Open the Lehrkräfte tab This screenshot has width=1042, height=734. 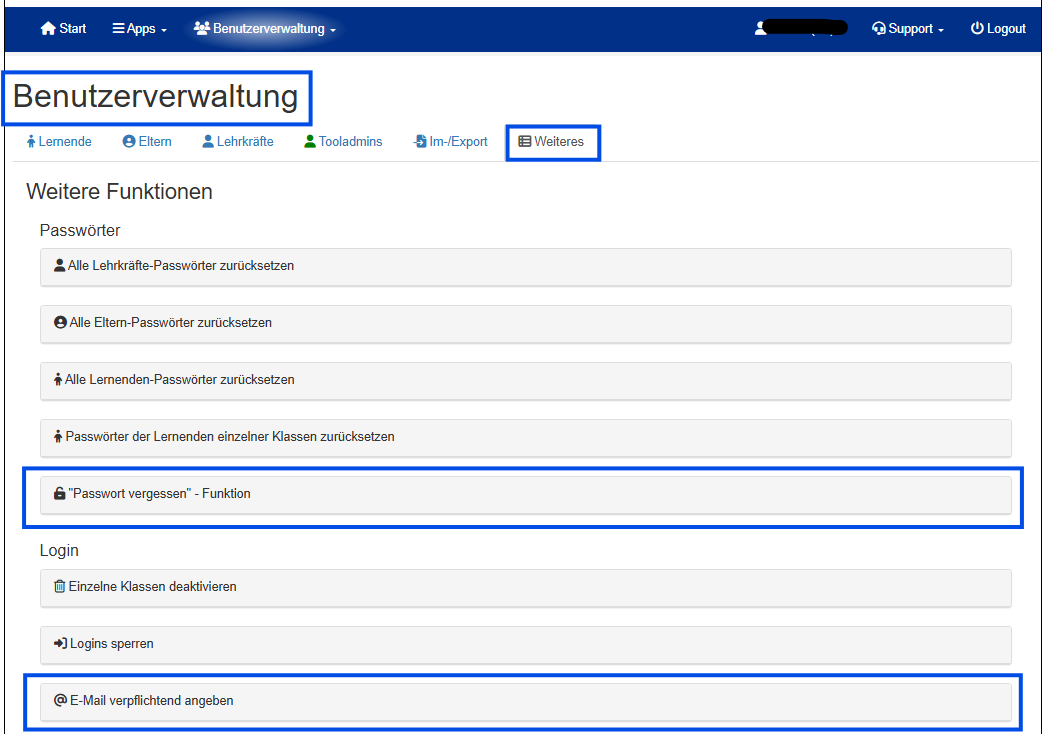238,142
